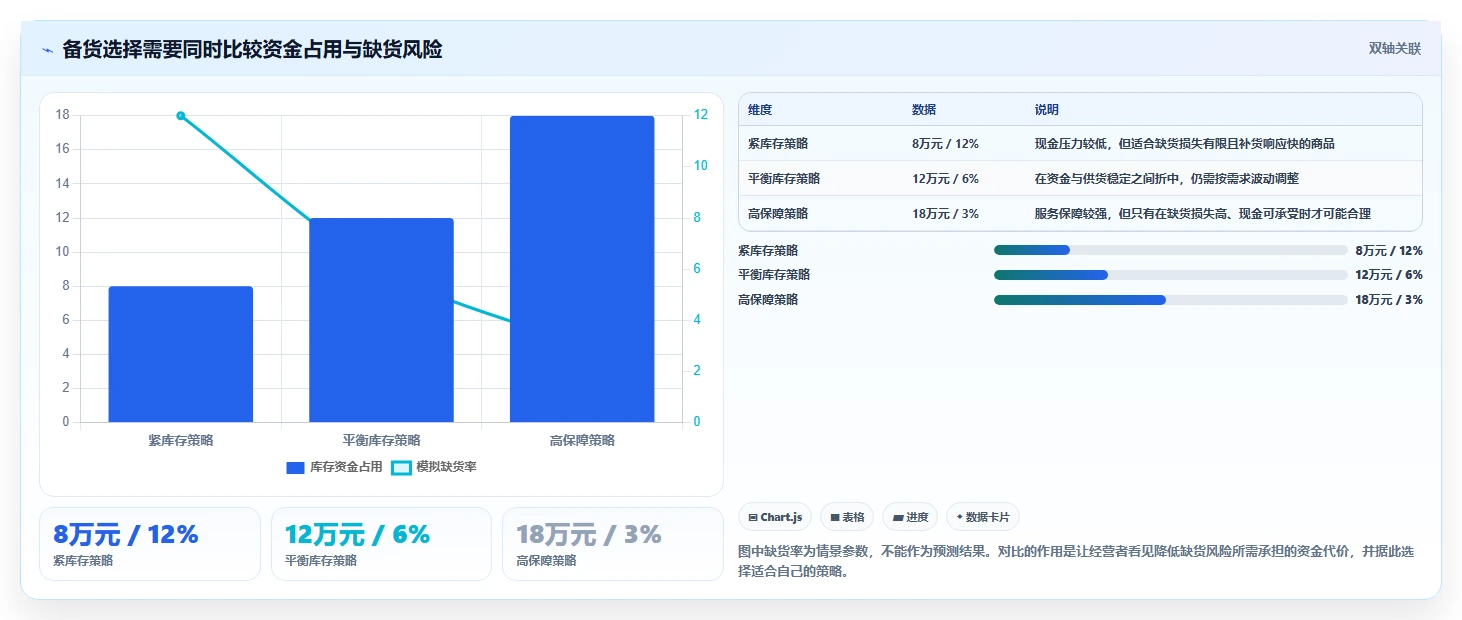Click the 高保障策略 label beside the progress bar
Screen dimensions: 1462x620
(x=768, y=300)
